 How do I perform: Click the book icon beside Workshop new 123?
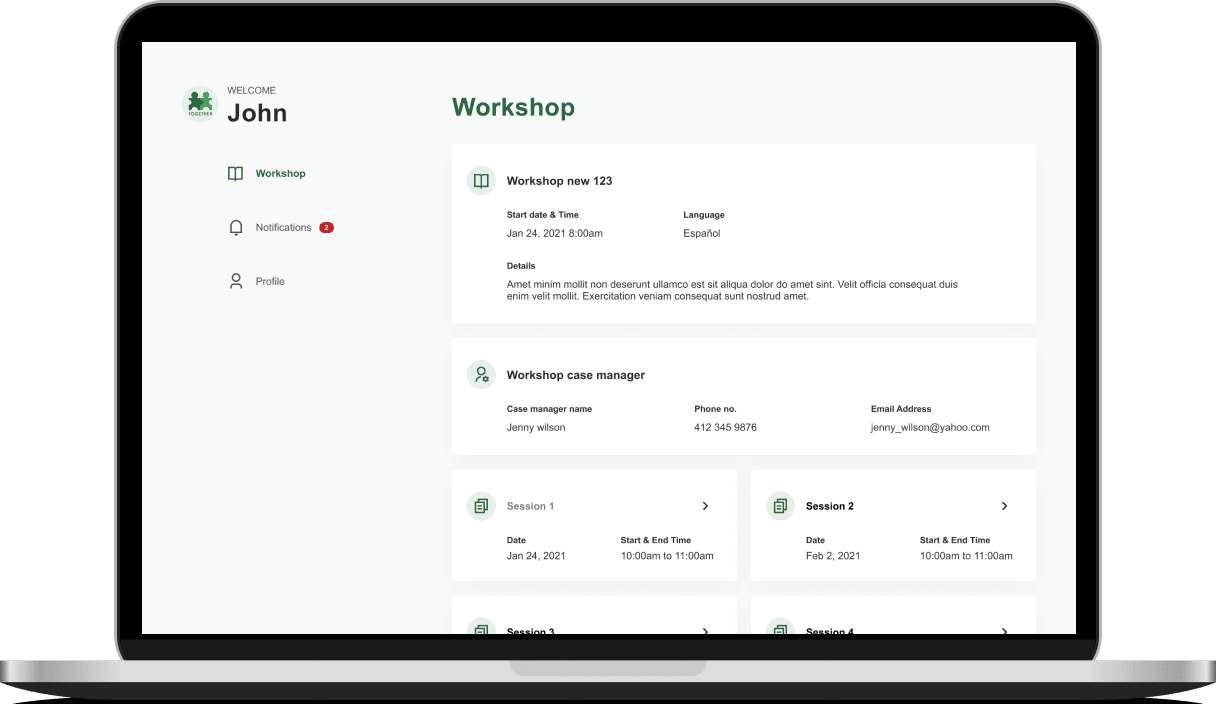click(481, 181)
